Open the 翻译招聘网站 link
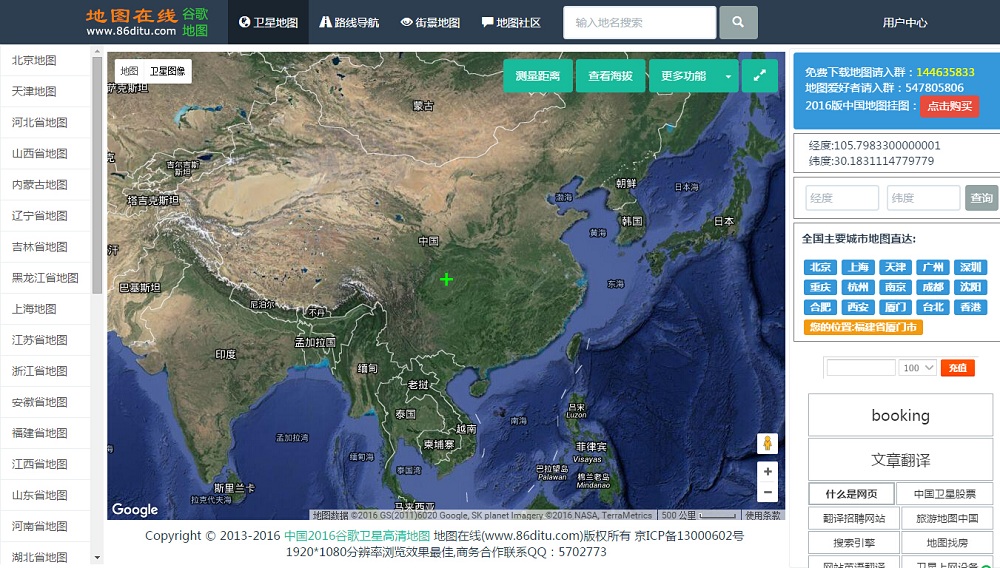 coord(854,518)
